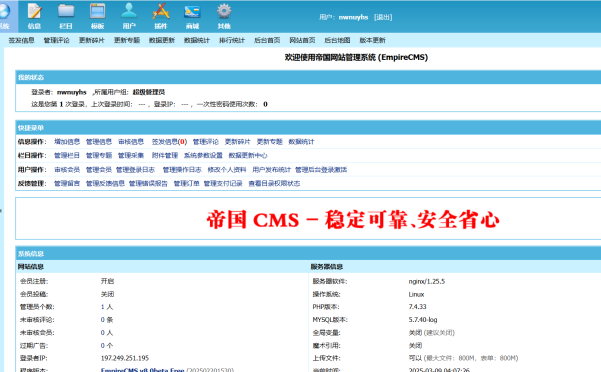Open the 管理专题 link
The height and width of the screenshot is (372, 601).
(x=99, y=156)
